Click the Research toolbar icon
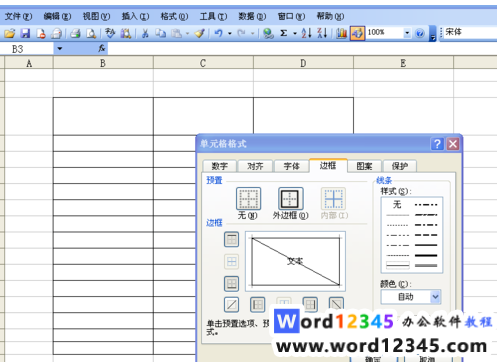This screenshot has height=362, width=497. pos(126,33)
